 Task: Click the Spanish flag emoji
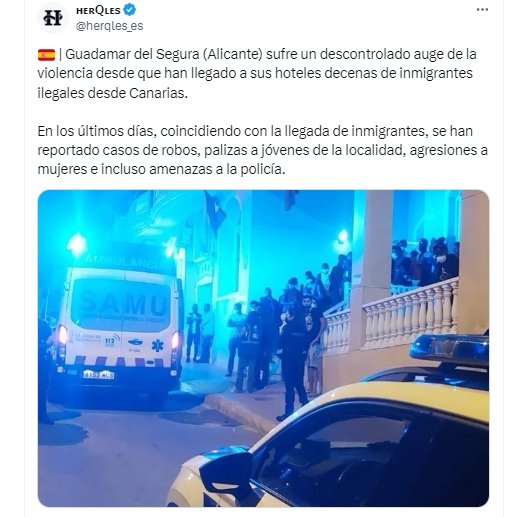[46, 55]
